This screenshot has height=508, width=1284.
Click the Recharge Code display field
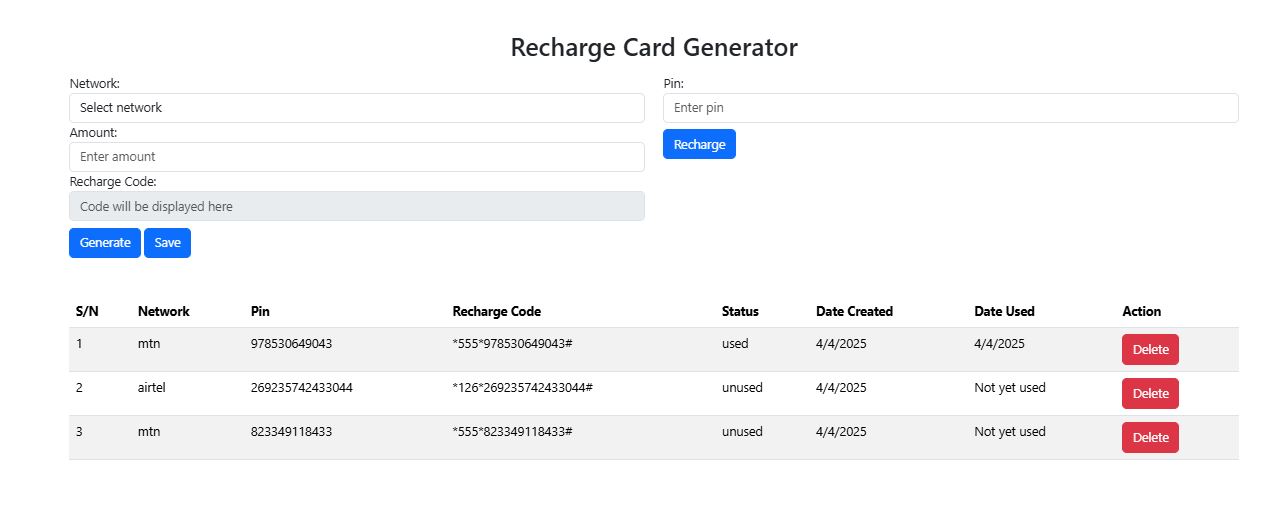pyautogui.click(x=356, y=206)
